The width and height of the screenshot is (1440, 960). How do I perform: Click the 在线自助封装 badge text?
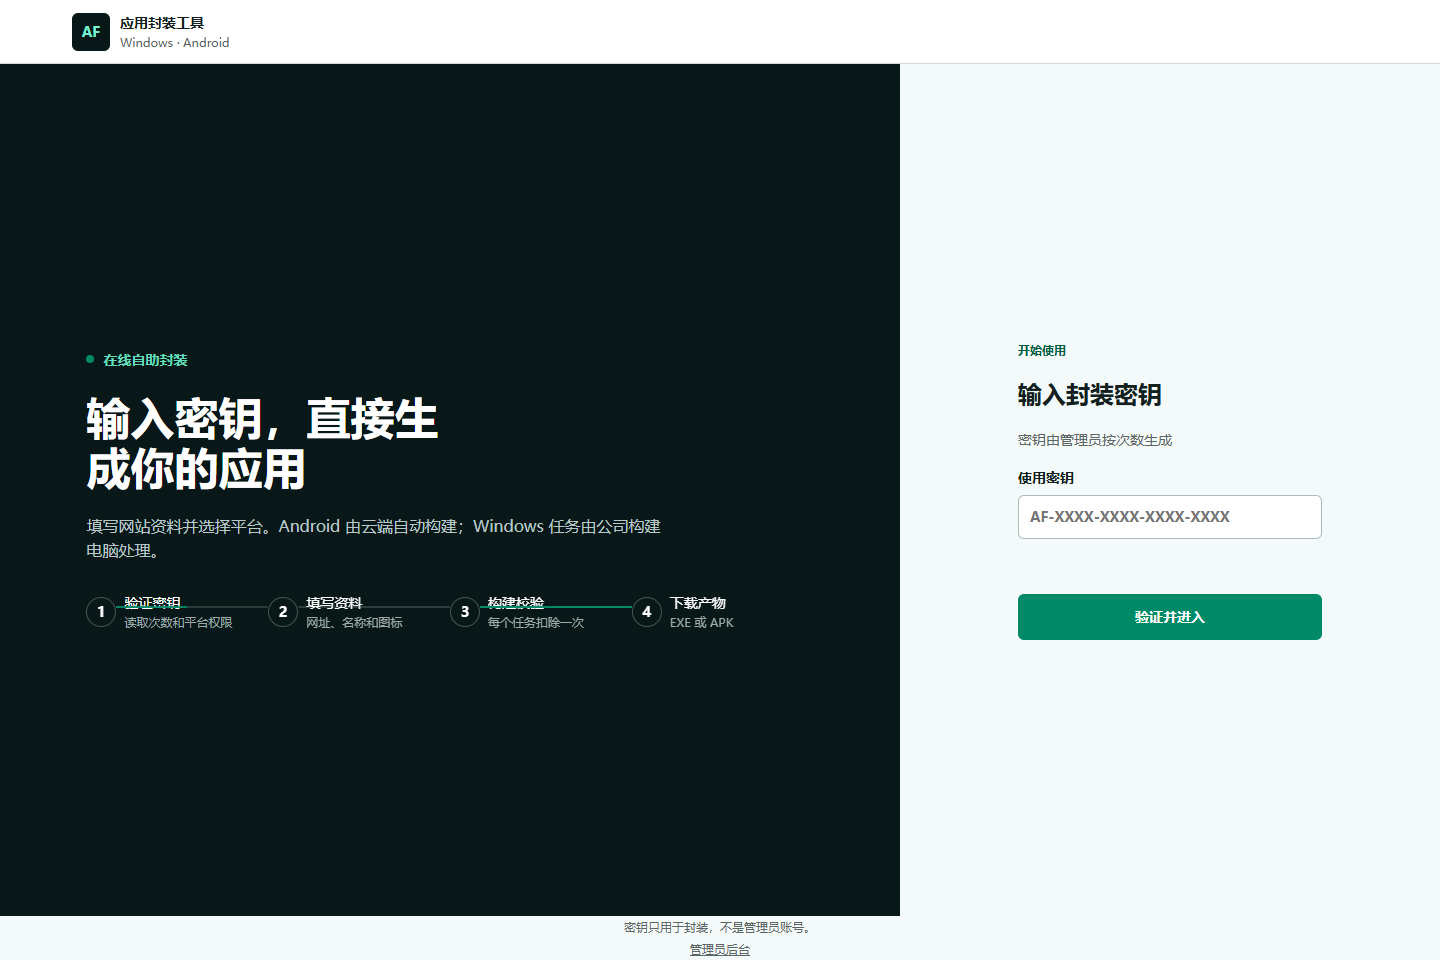tap(146, 360)
